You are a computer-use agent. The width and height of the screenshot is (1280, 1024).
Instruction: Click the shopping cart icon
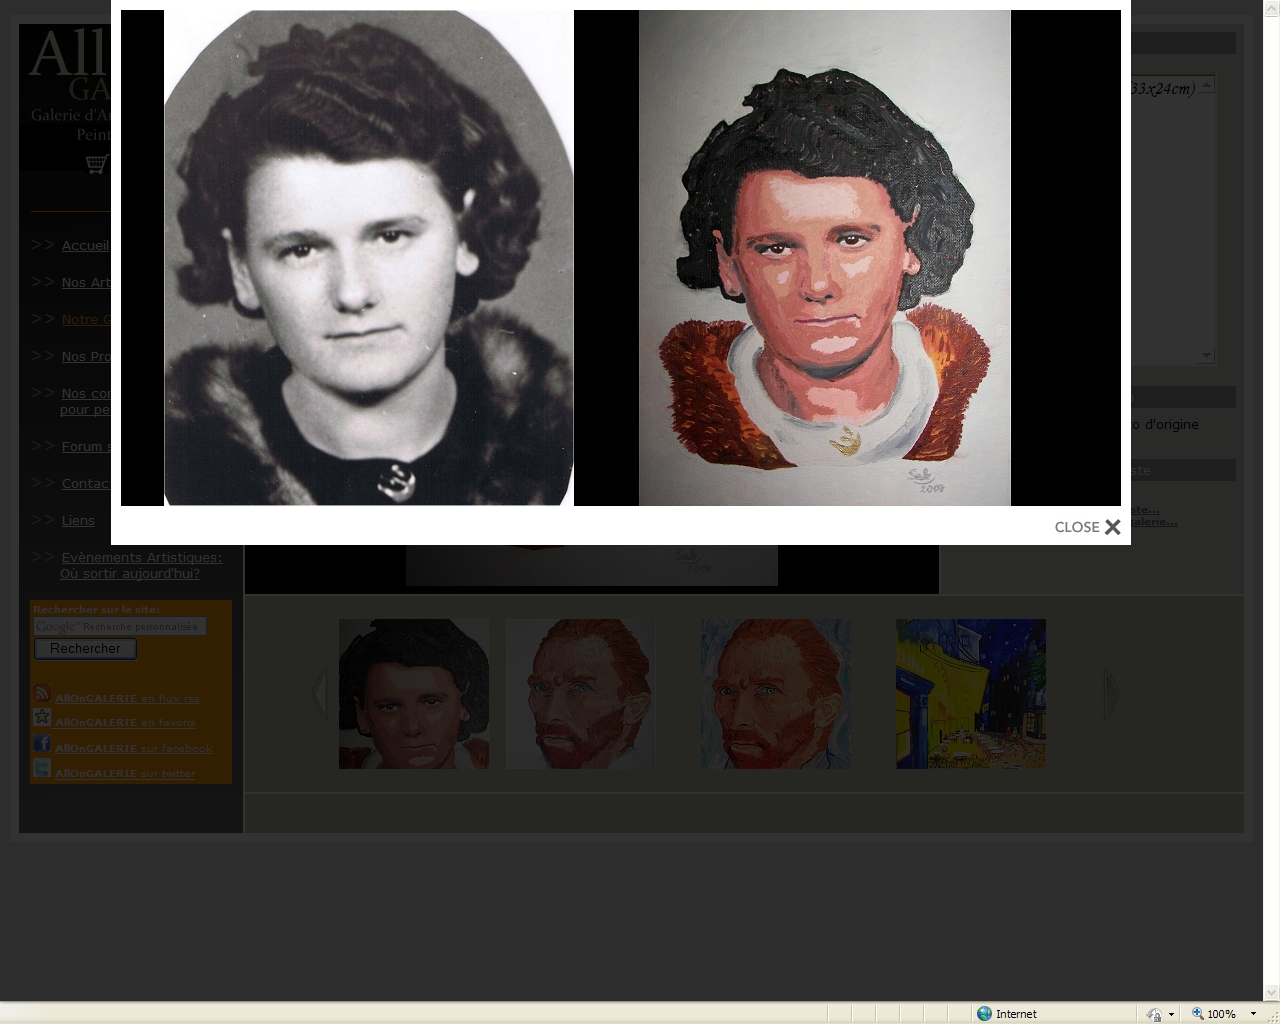point(96,164)
